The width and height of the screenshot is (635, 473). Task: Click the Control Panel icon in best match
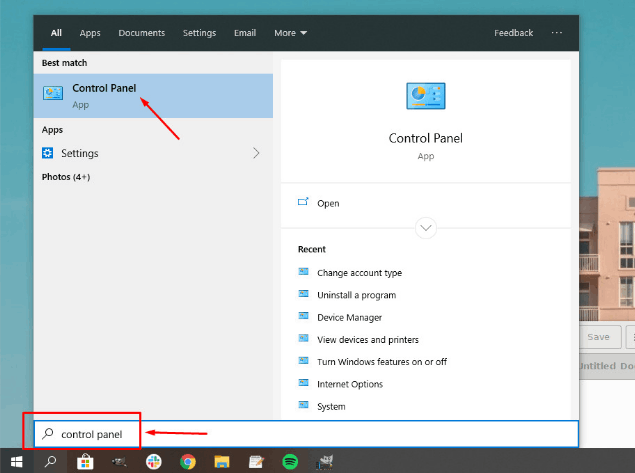pos(53,93)
